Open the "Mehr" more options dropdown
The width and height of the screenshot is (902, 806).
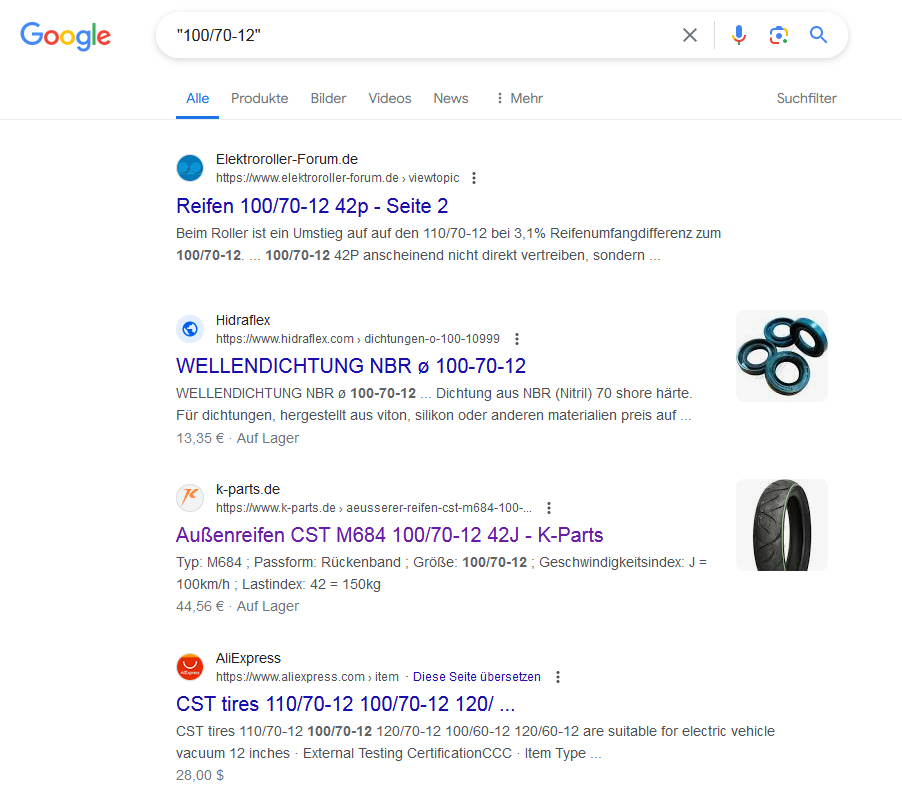(519, 98)
